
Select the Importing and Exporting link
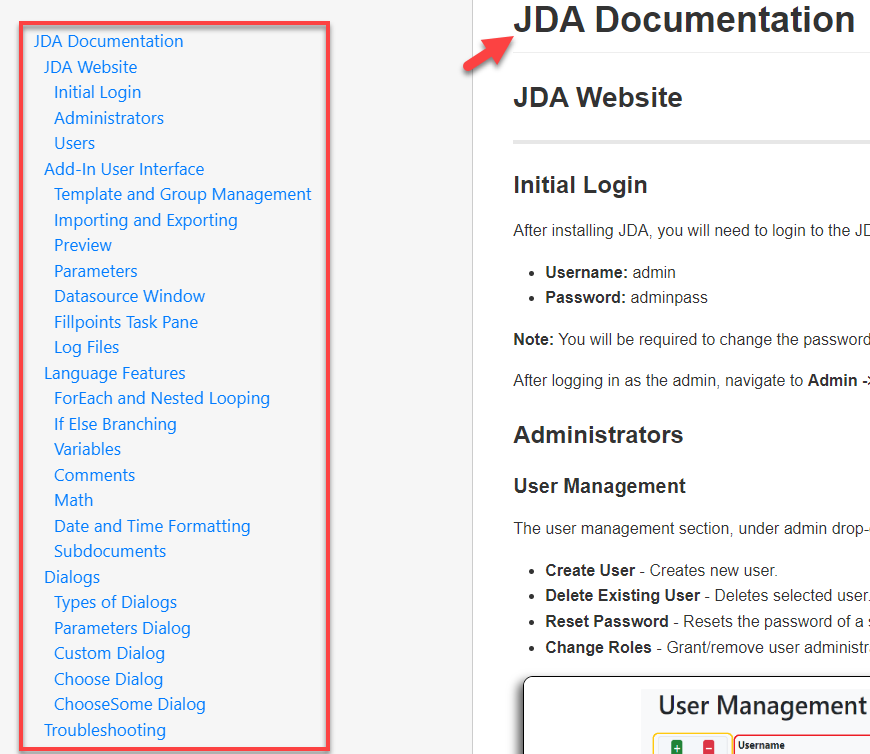tap(145, 220)
